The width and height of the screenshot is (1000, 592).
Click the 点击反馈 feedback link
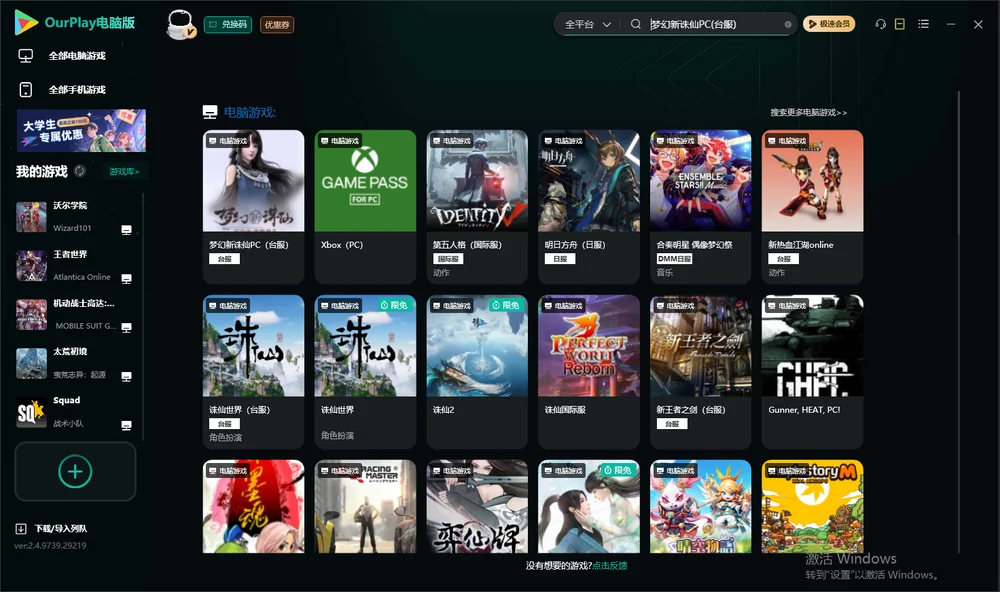pyautogui.click(x=610, y=566)
